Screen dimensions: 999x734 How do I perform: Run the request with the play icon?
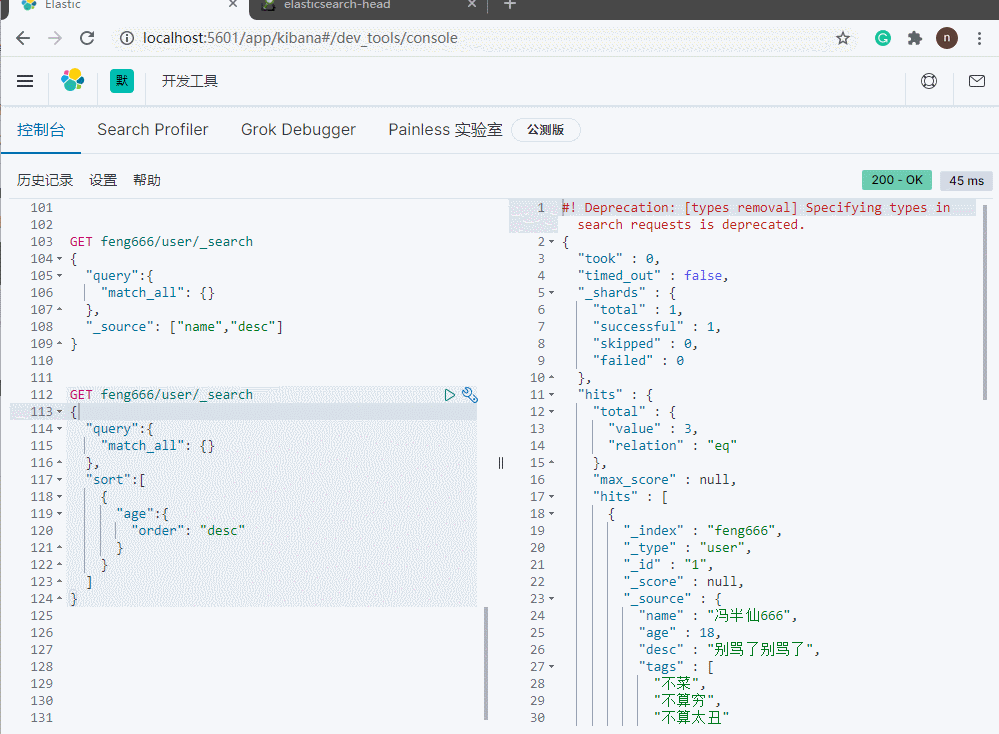[450, 395]
